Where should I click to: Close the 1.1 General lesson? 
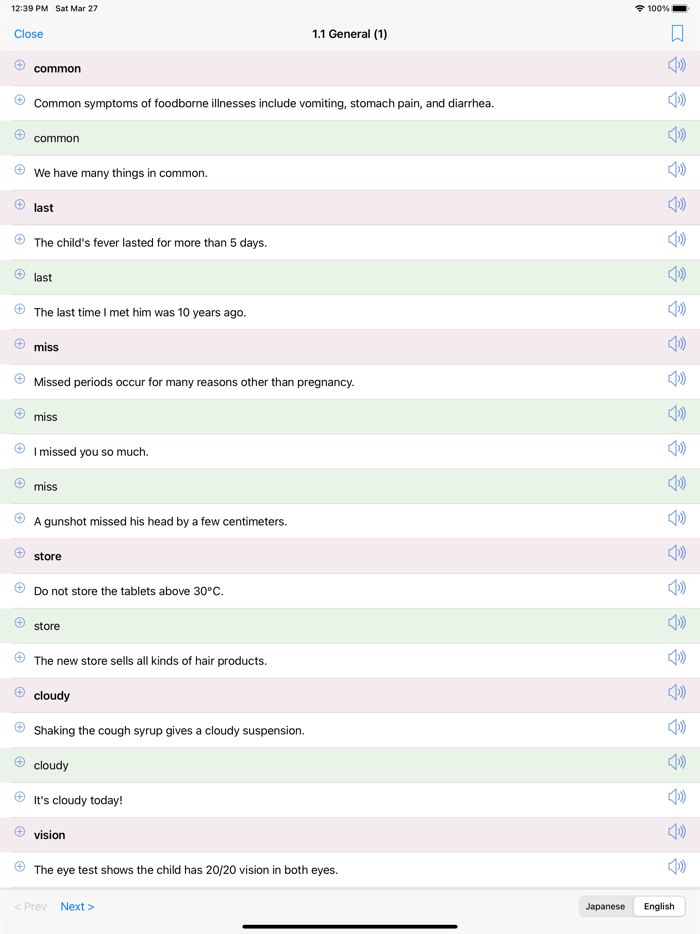click(29, 34)
